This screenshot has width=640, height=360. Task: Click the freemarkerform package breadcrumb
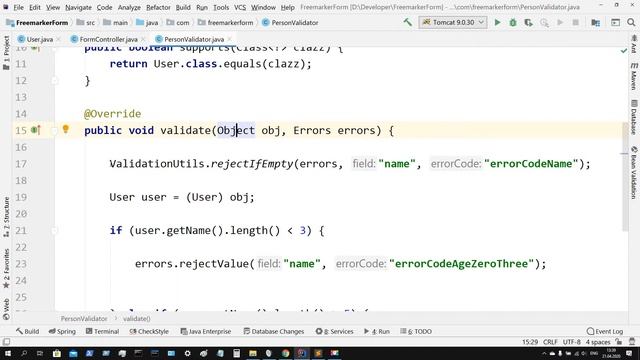tap(225, 23)
